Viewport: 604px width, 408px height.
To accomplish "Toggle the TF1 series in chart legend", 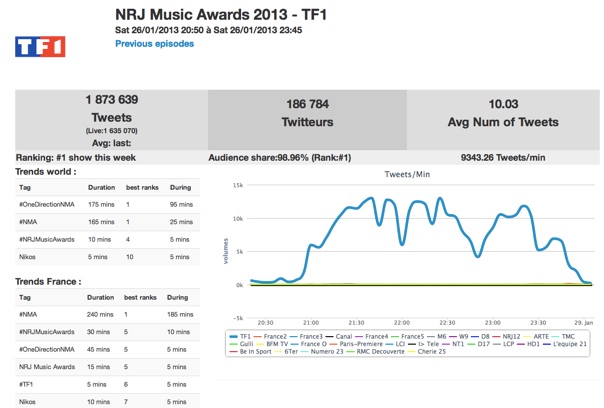I will pyautogui.click(x=245, y=337).
